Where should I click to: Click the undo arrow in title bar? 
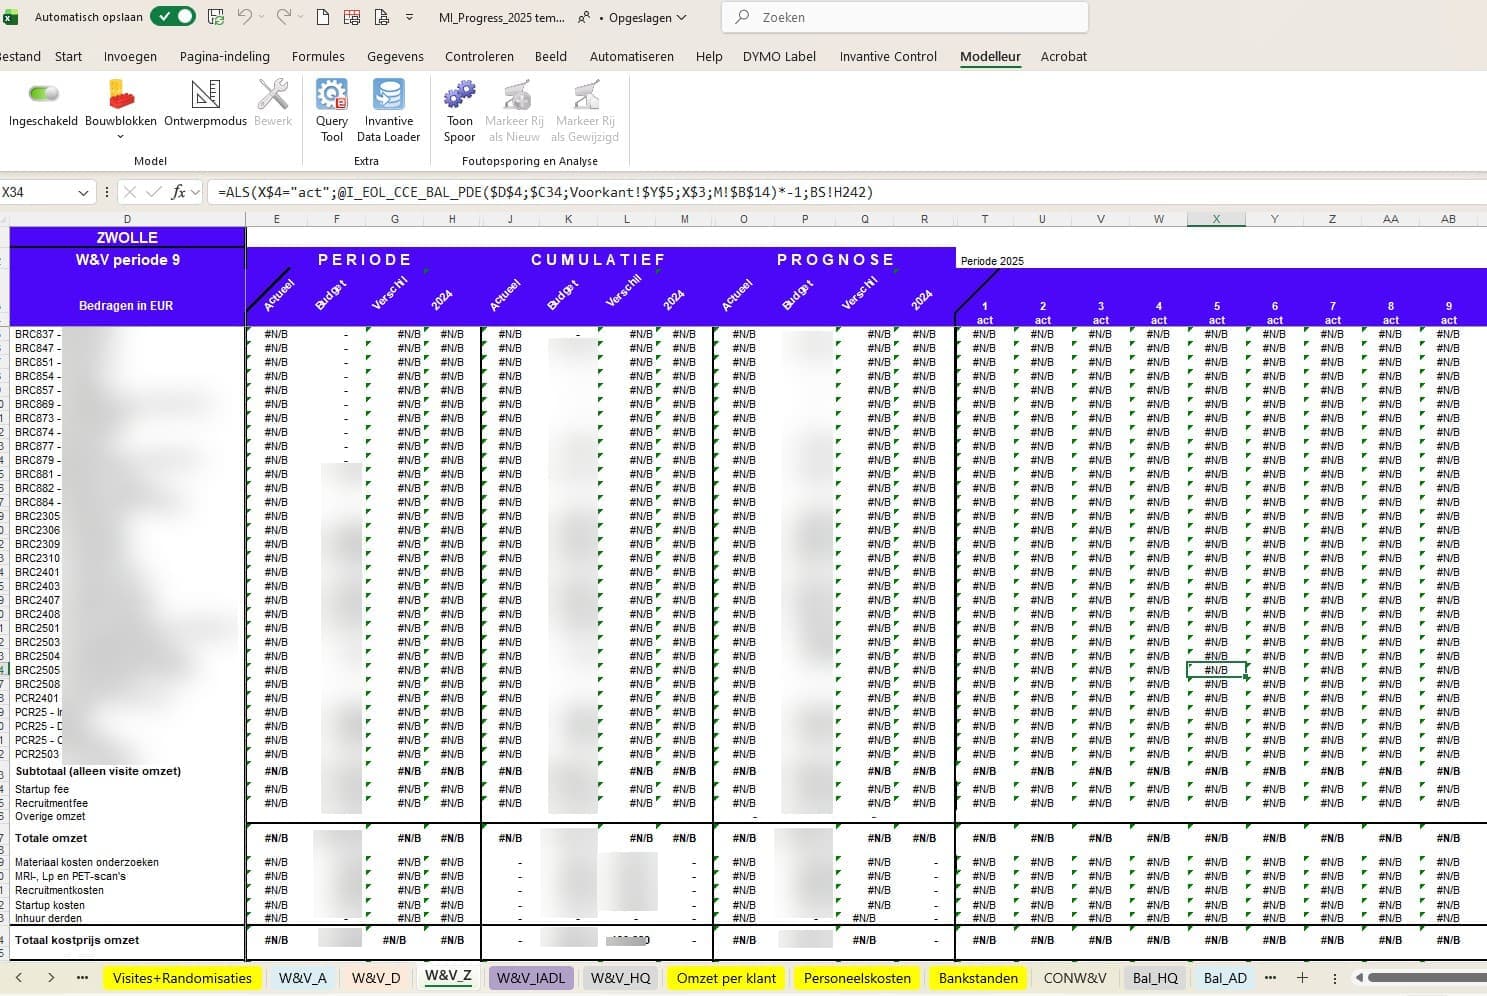(245, 17)
